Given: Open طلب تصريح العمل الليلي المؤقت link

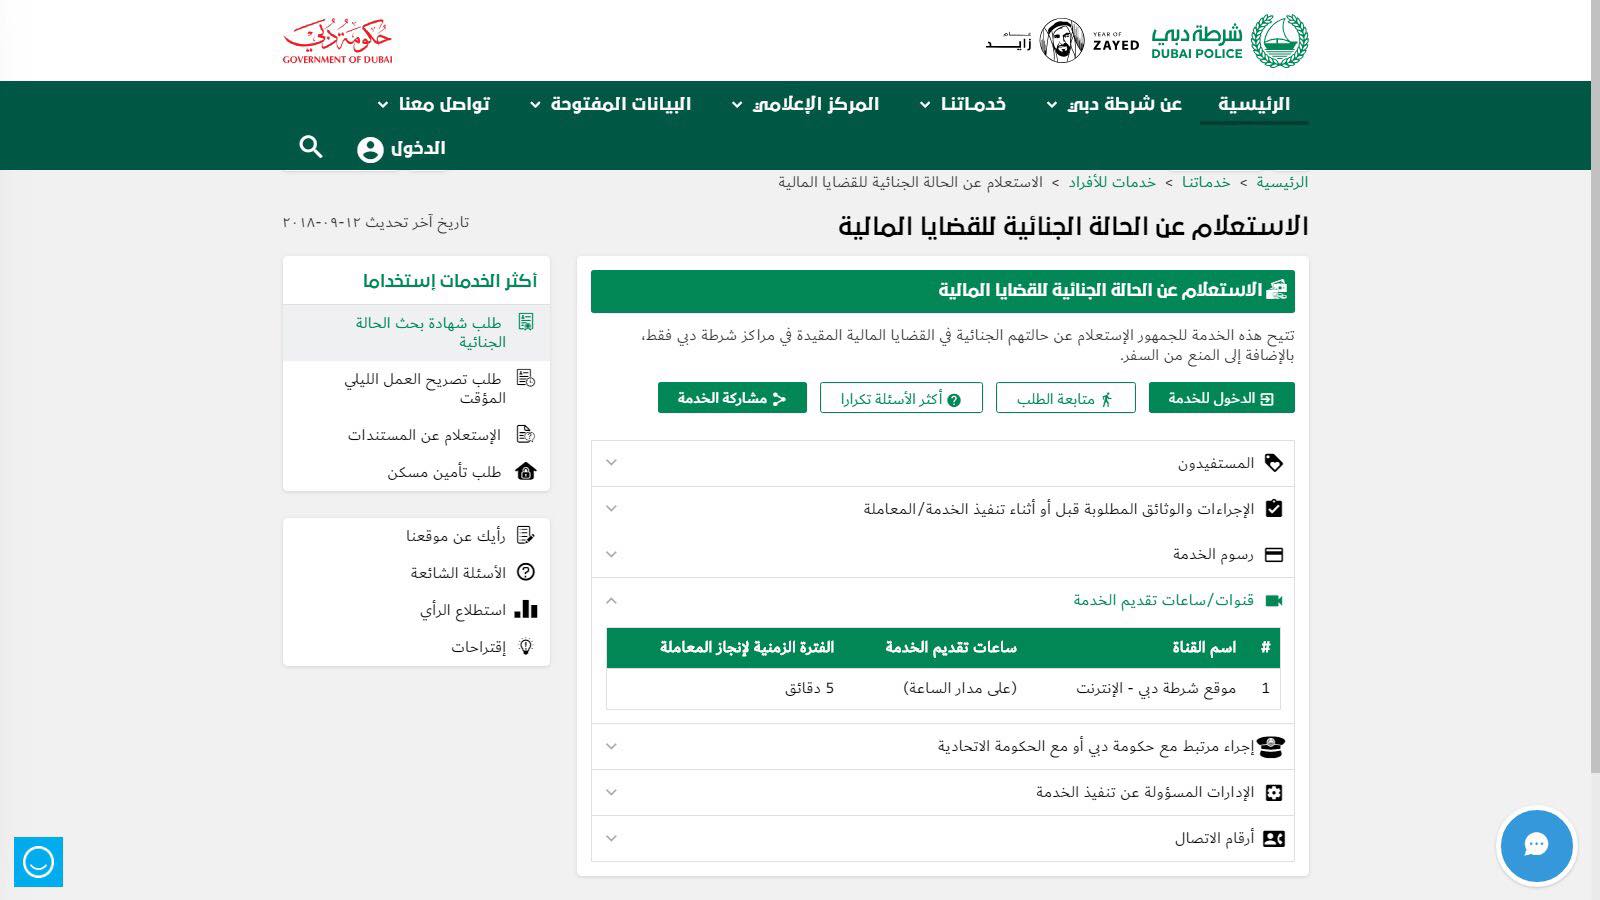Looking at the screenshot, I should click(x=424, y=388).
